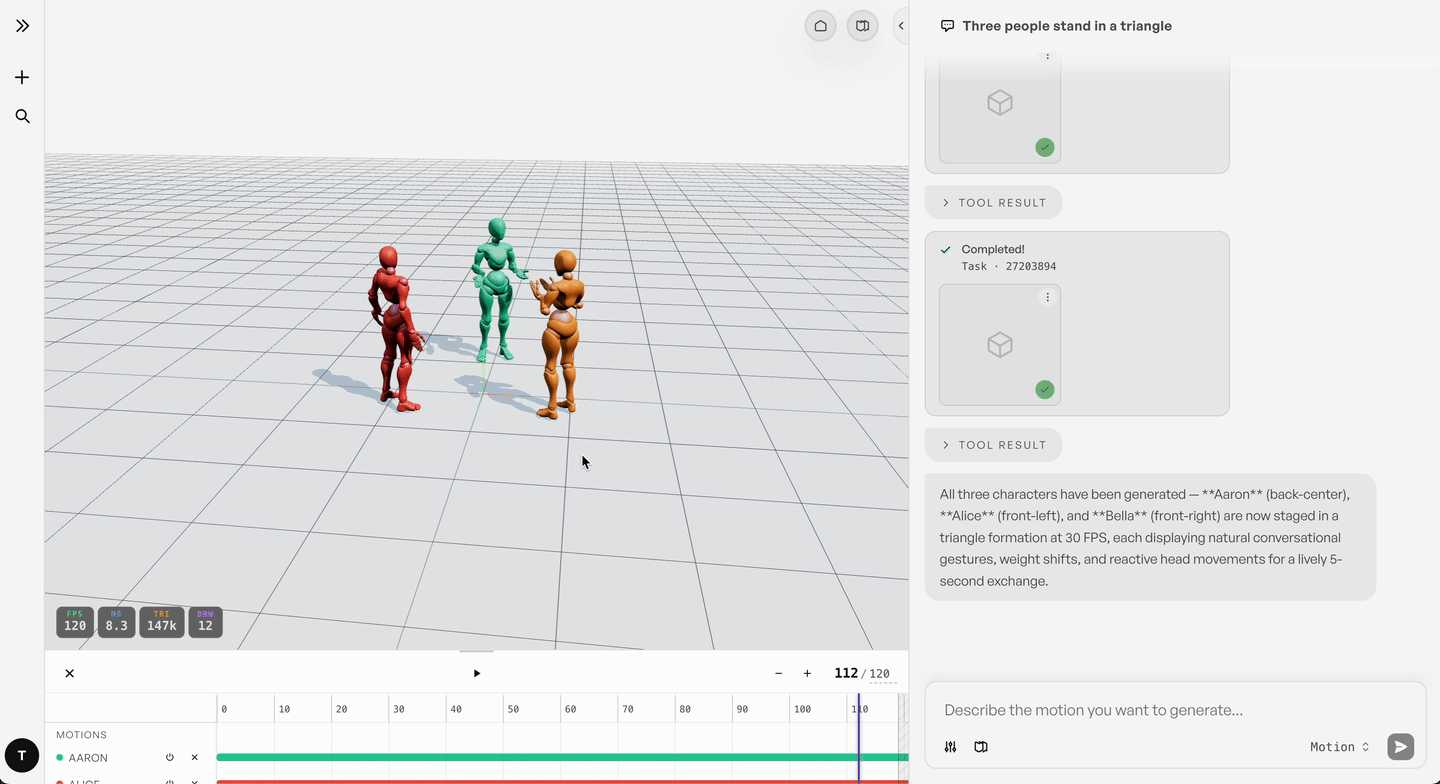The width and height of the screenshot is (1440, 784).
Task: Zoom in the timeline with plus
Action: pyautogui.click(x=807, y=673)
